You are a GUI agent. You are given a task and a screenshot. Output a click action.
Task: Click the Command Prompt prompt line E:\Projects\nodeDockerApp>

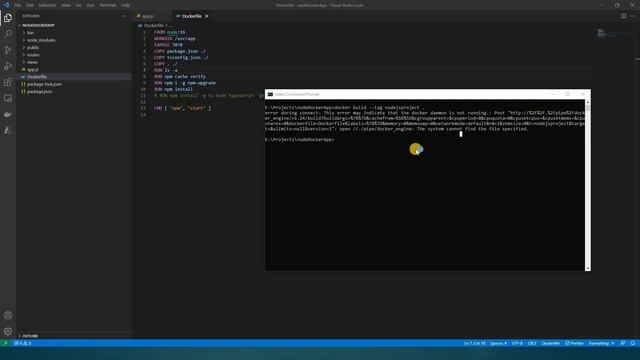coord(300,140)
